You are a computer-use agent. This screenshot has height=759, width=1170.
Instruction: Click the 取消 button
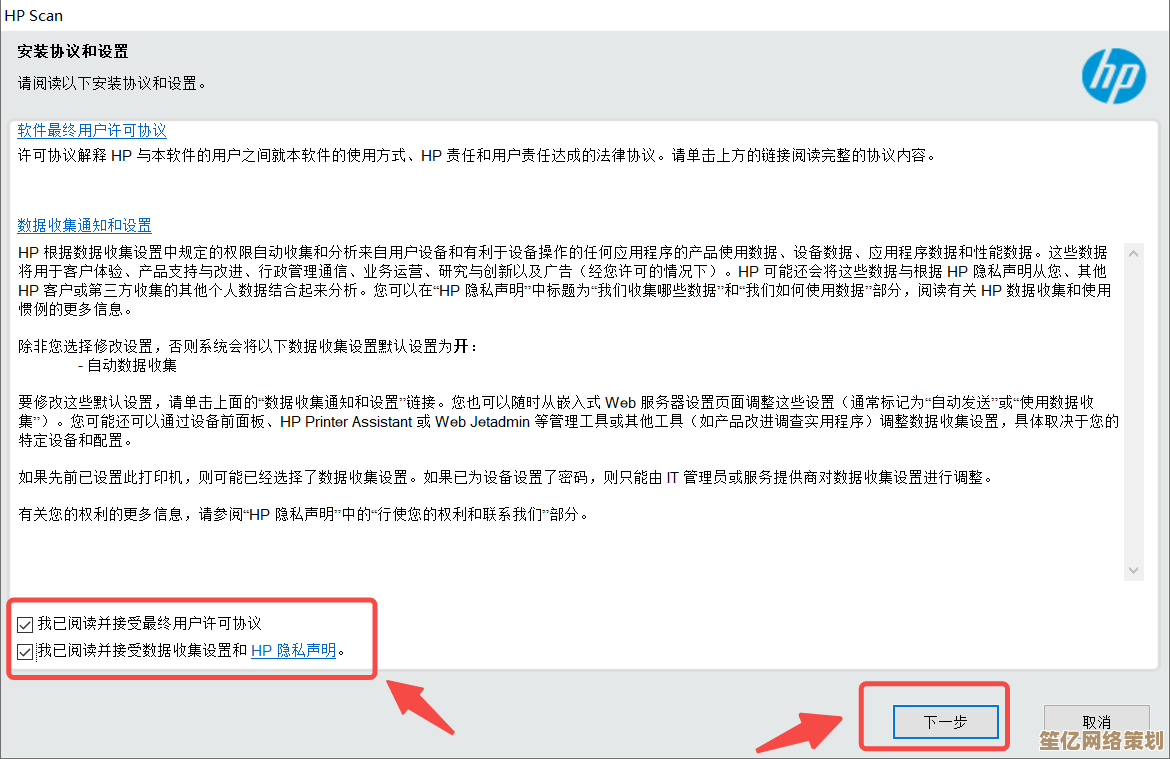pos(1096,722)
